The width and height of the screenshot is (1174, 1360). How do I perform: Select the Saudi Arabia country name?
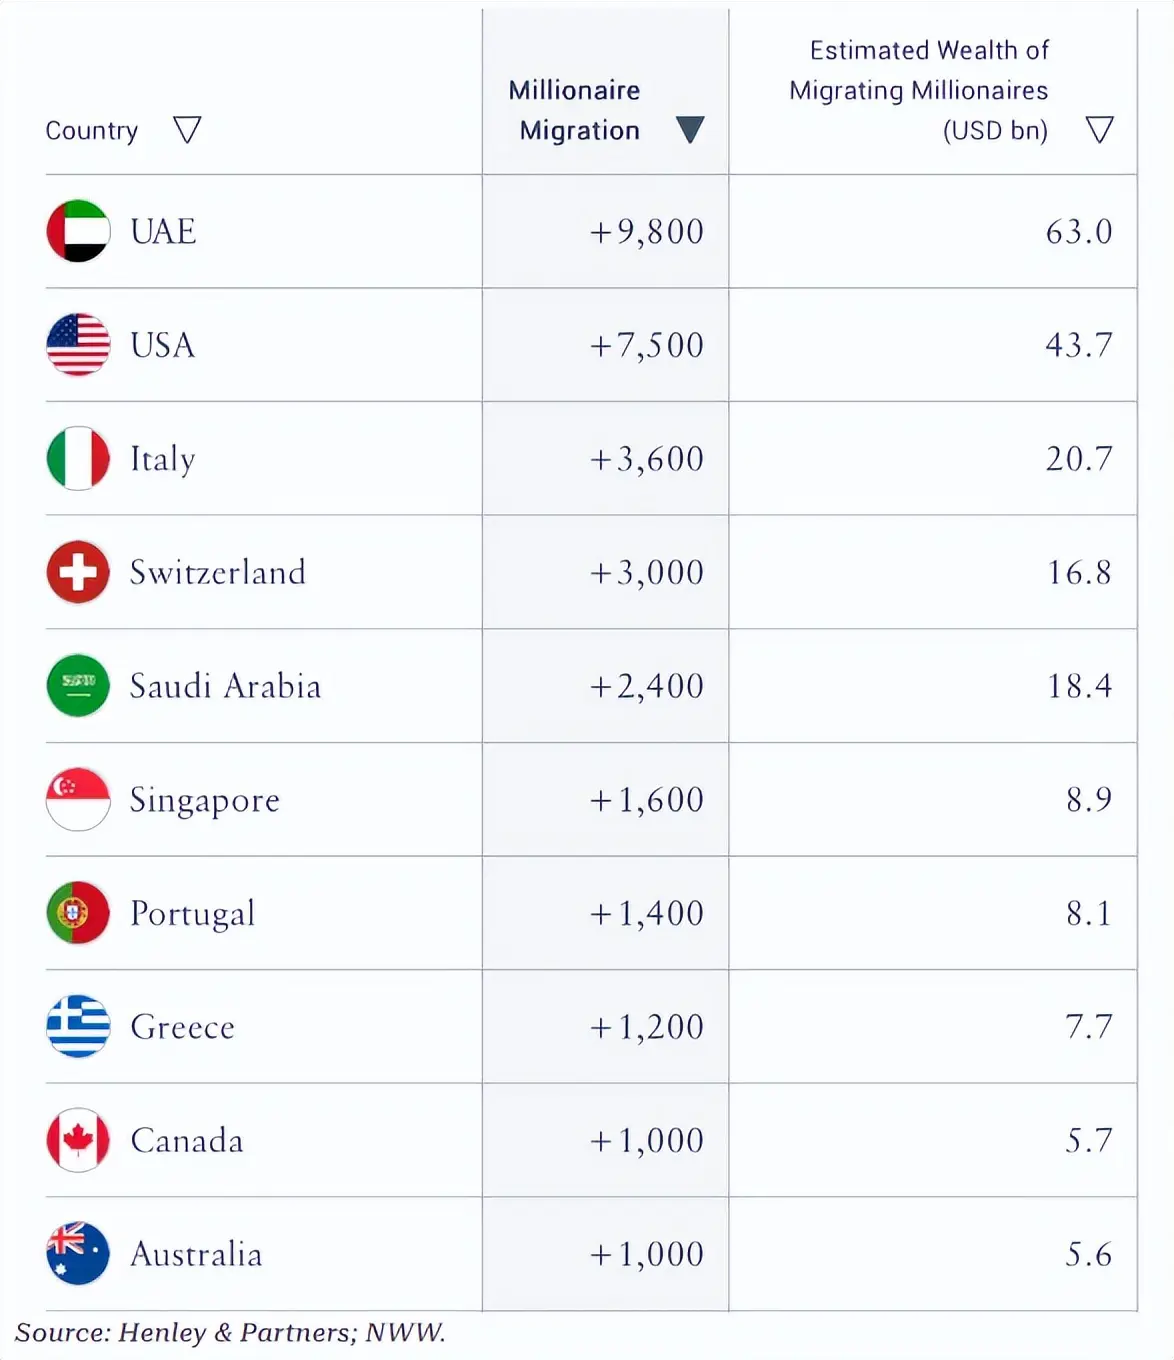coord(226,686)
